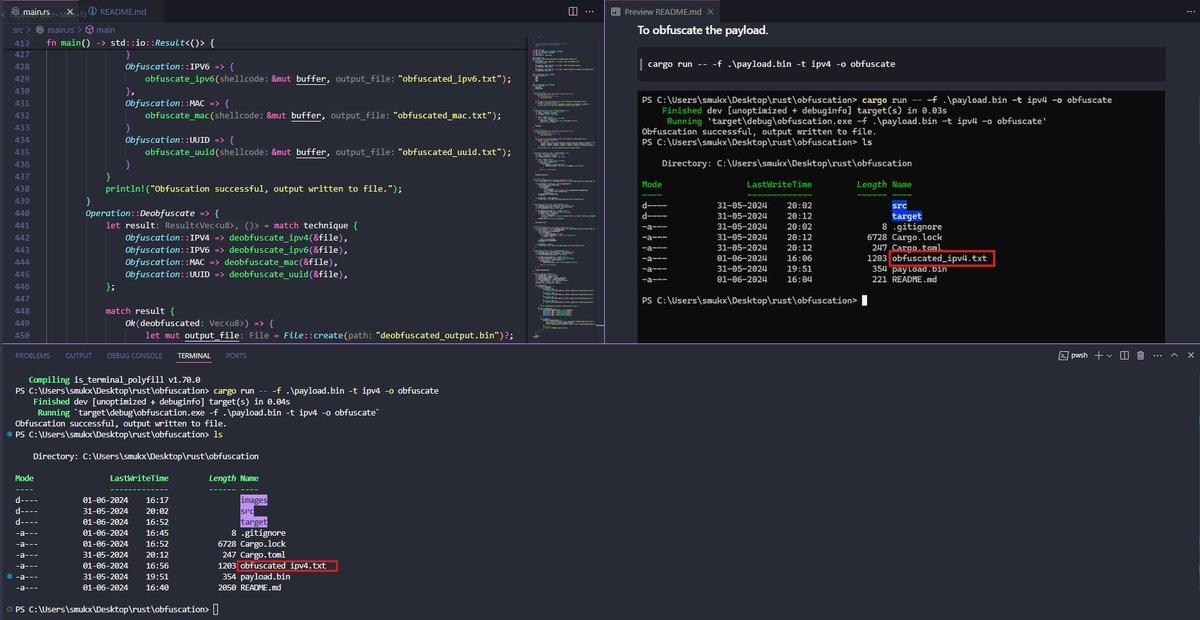Click the code minimap in main.rs
This screenshot has height=620, width=1200.
pyautogui.click(x=561, y=150)
